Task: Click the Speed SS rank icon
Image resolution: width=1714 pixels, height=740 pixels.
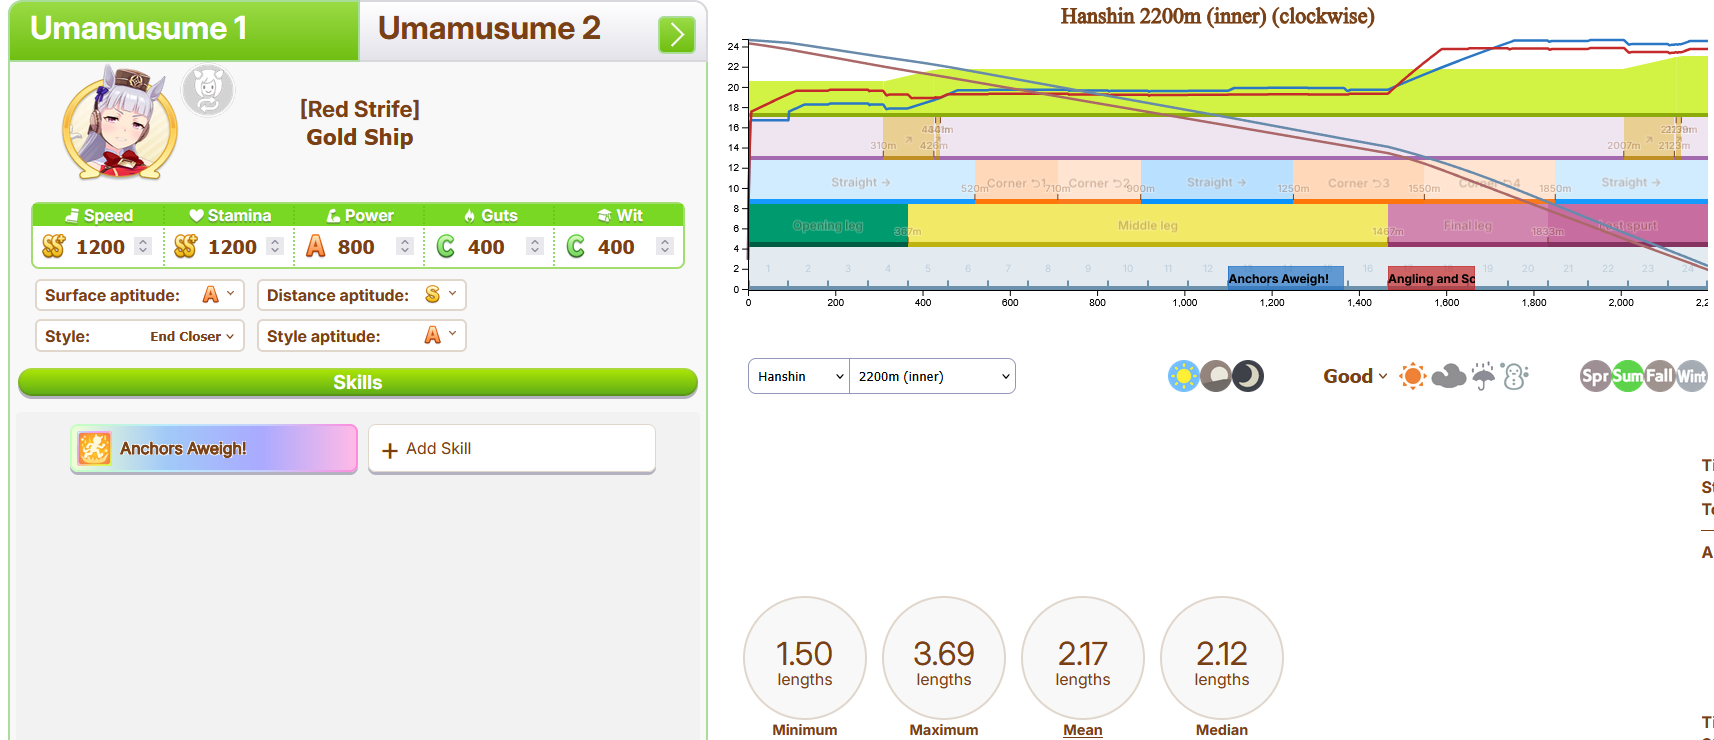Action: (54, 246)
